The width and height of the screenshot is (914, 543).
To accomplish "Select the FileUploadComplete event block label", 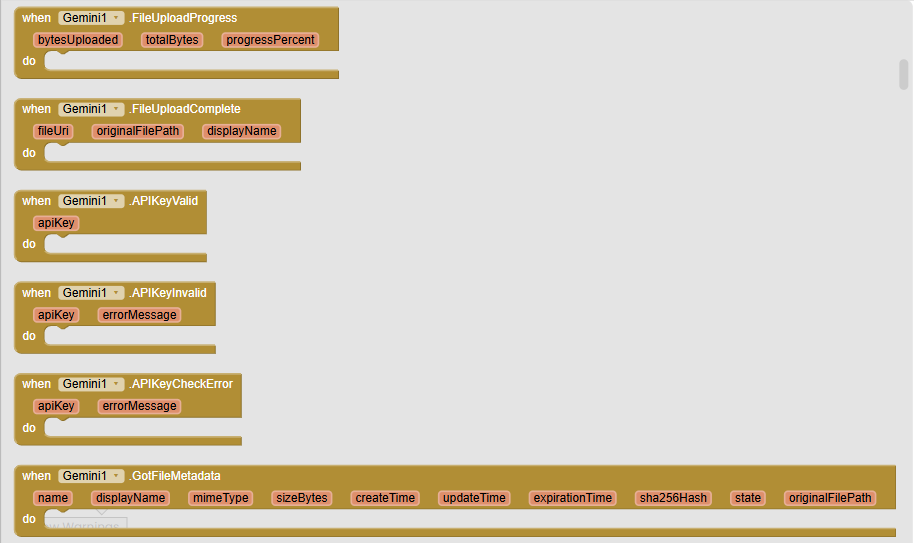I will [x=185, y=109].
